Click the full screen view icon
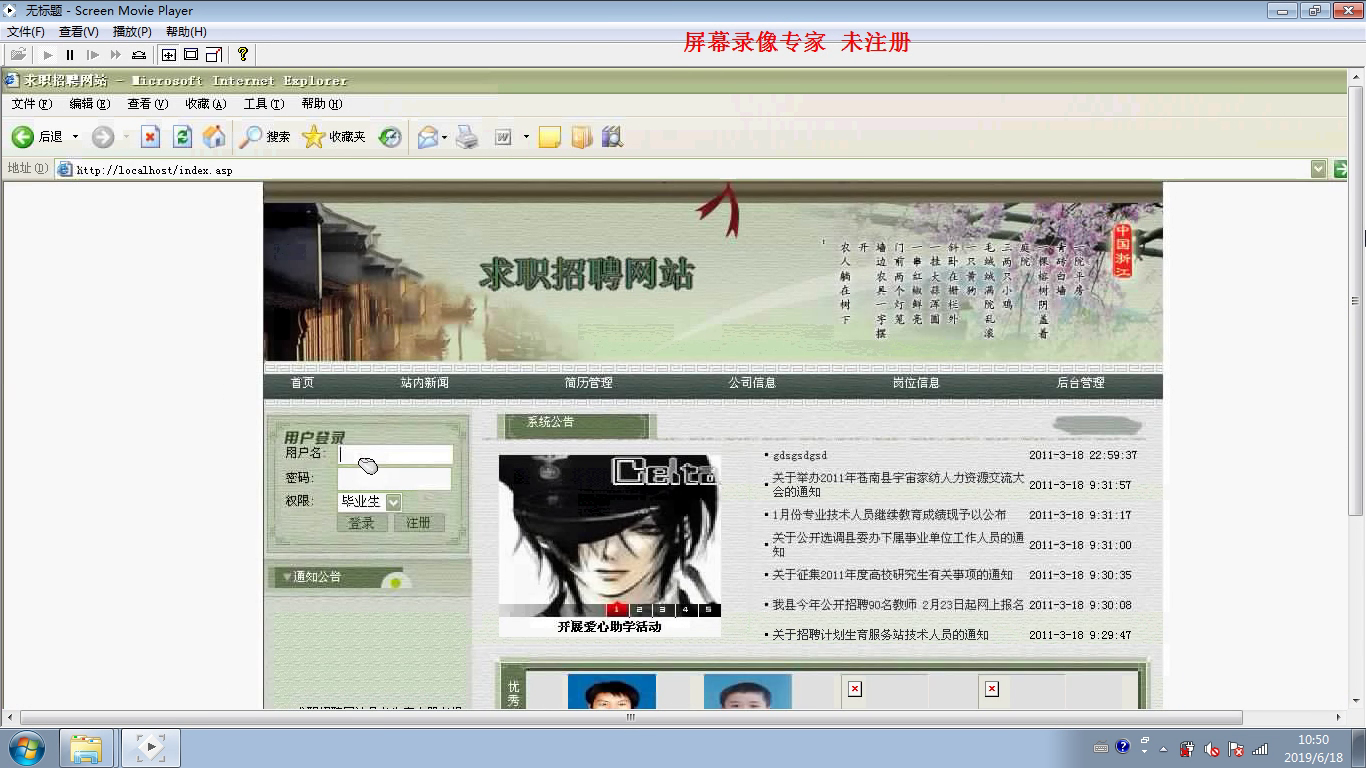 (x=191, y=55)
